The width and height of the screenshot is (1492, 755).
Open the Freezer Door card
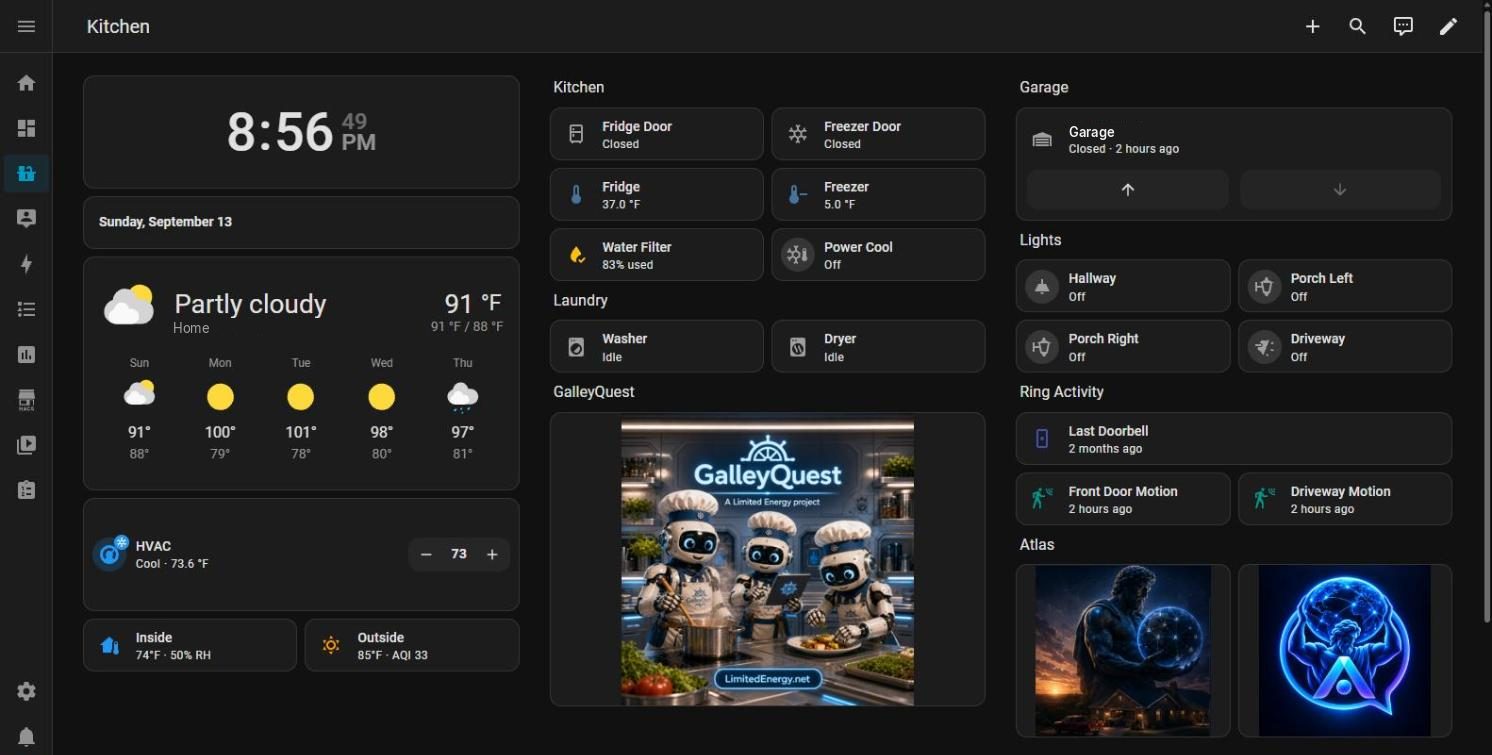(878, 134)
